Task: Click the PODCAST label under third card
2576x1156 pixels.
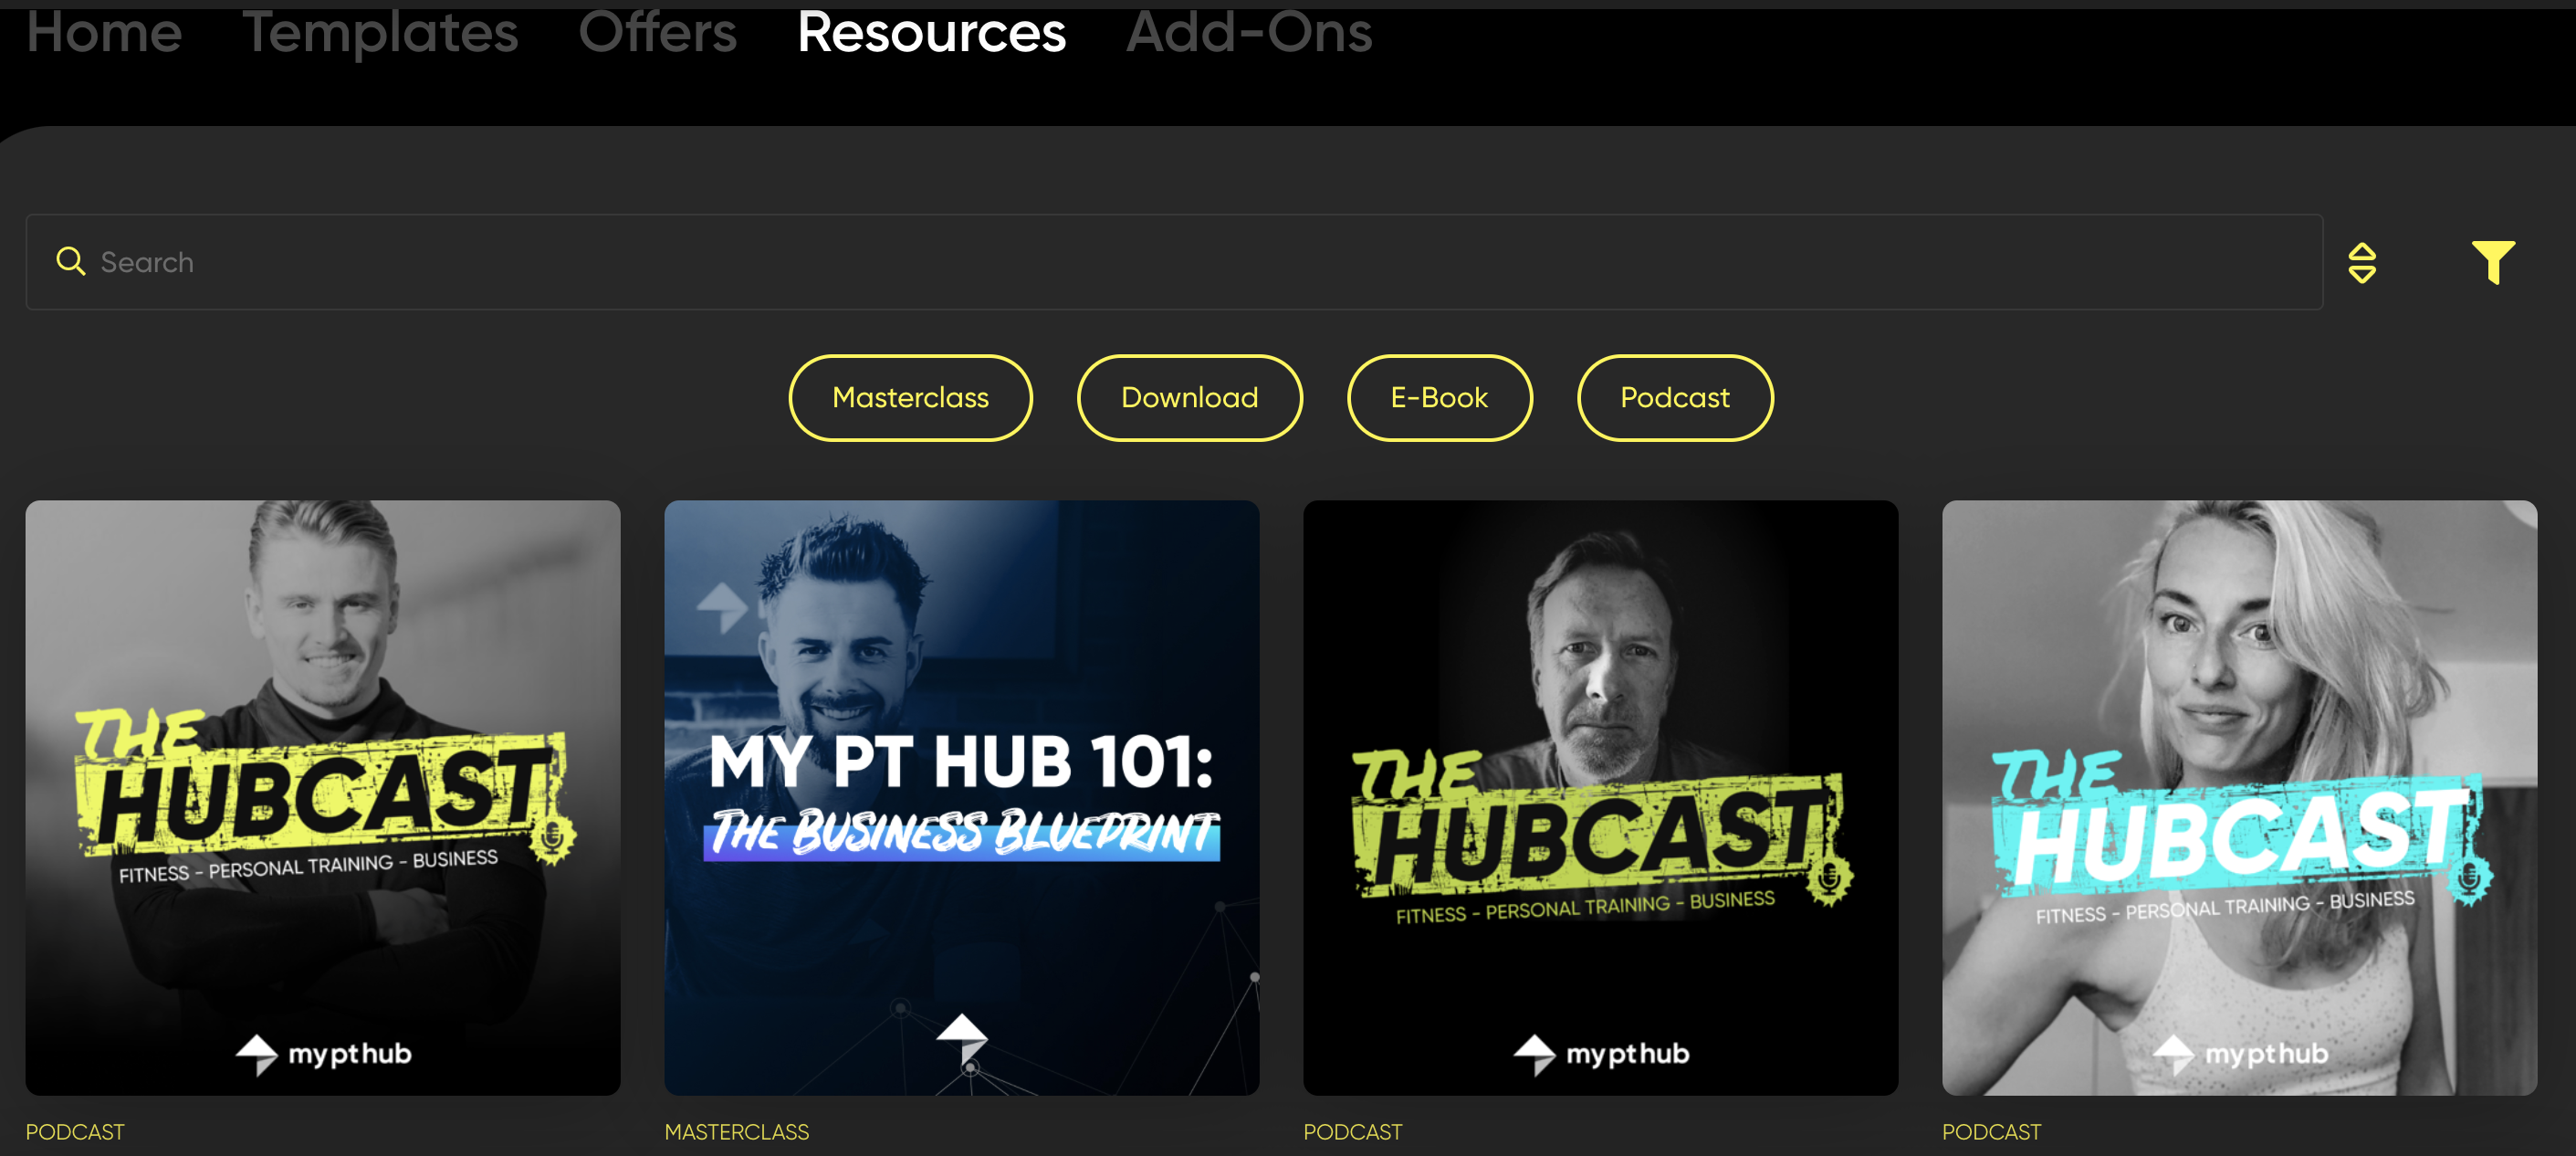Action: [x=1353, y=1132]
